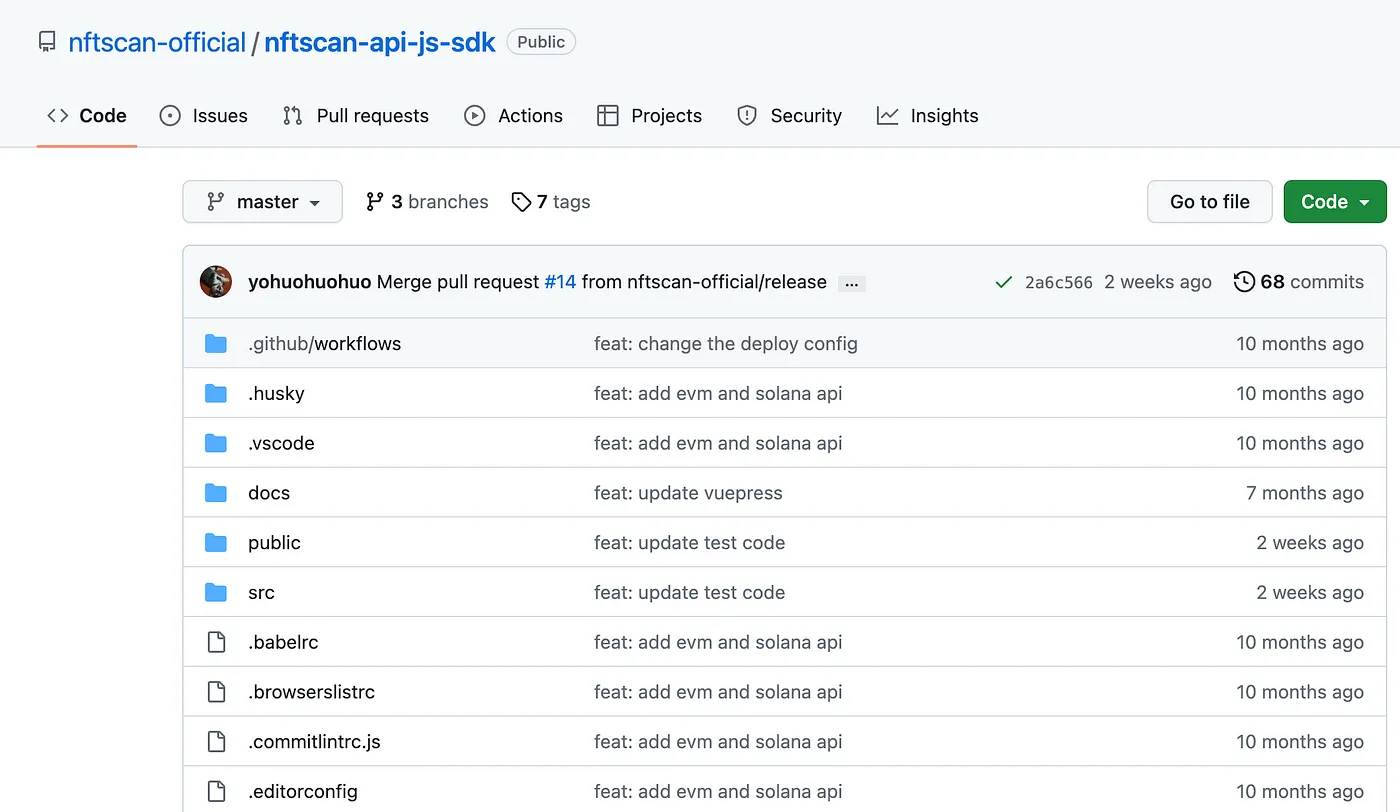
Task: Open docs commit 'feat: update vuepress'
Action: [688, 493]
